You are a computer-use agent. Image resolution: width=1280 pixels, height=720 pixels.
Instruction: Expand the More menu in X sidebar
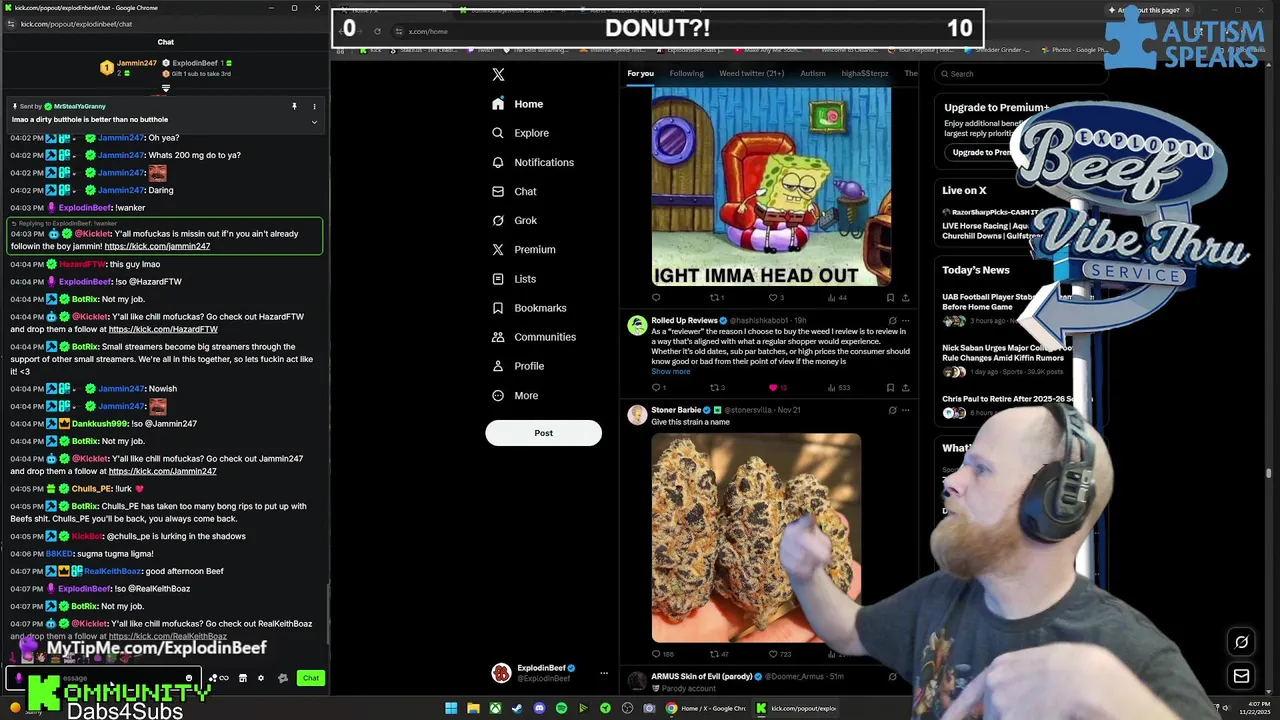(515, 395)
